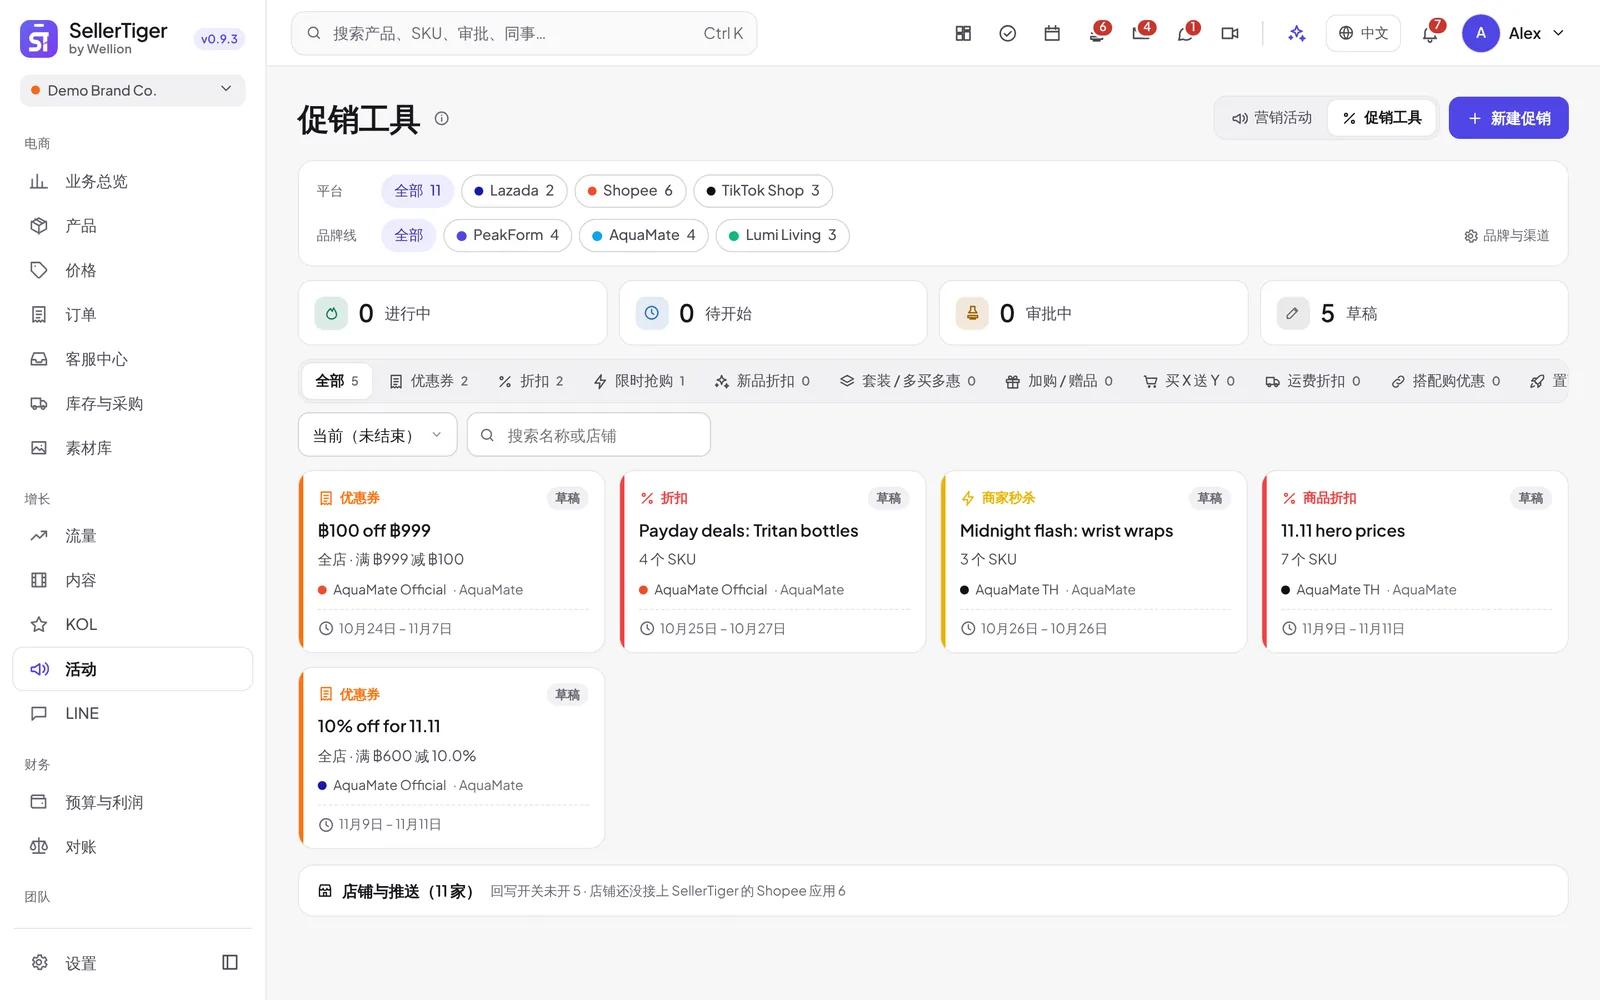Select the 运费折扣 tab
Image resolution: width=1600 pixels, height=1000 pixels.
pyautogui.click(x=1313, y=381)
